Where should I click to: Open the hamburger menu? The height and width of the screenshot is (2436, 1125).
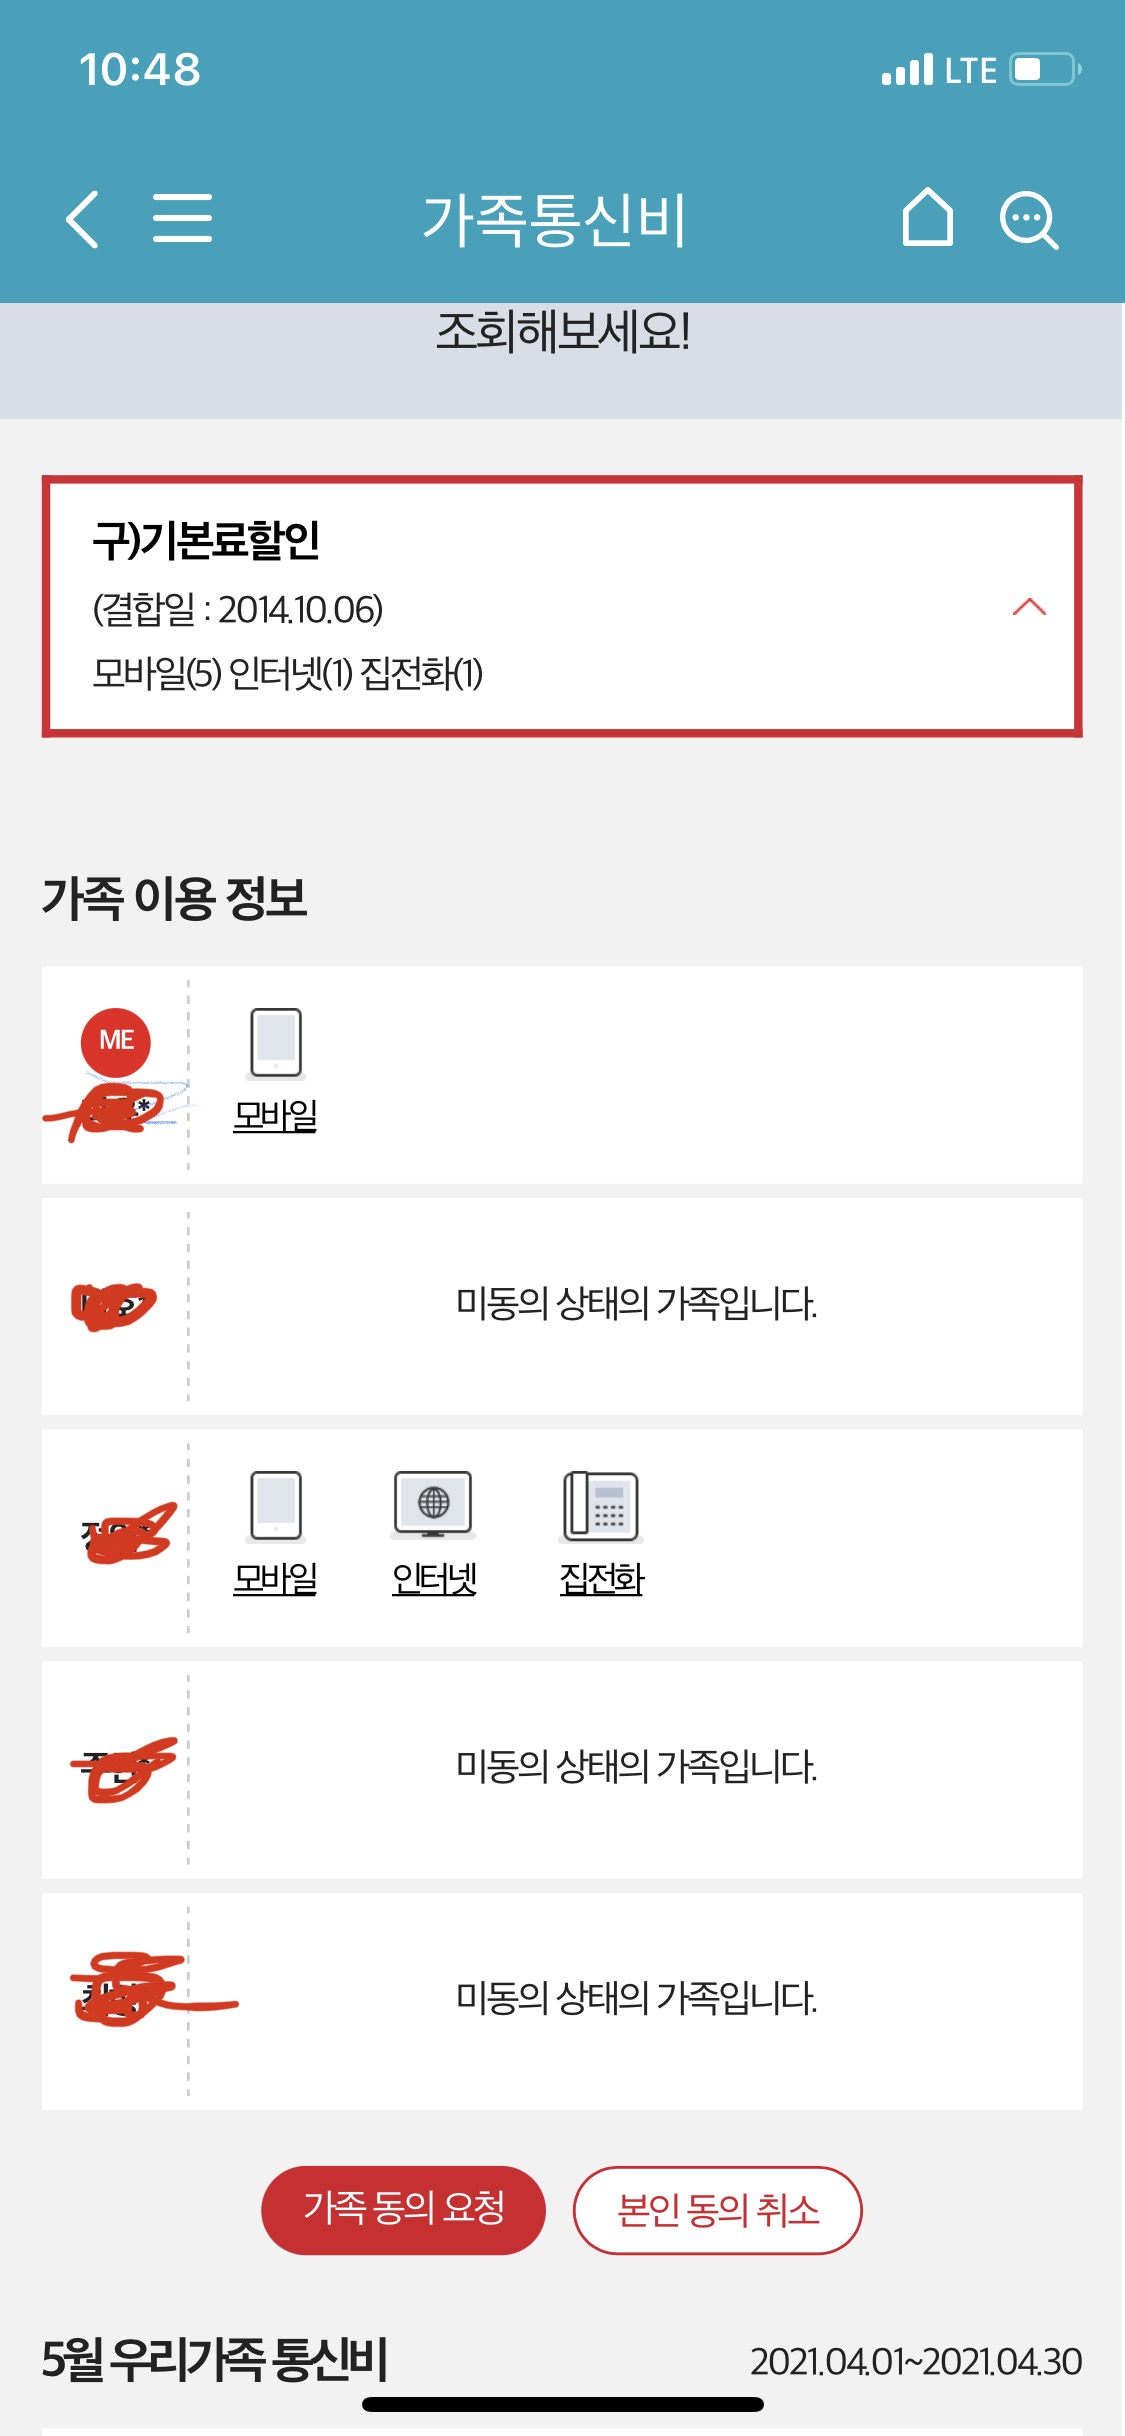pyautogui.click(x=182, y=219)
